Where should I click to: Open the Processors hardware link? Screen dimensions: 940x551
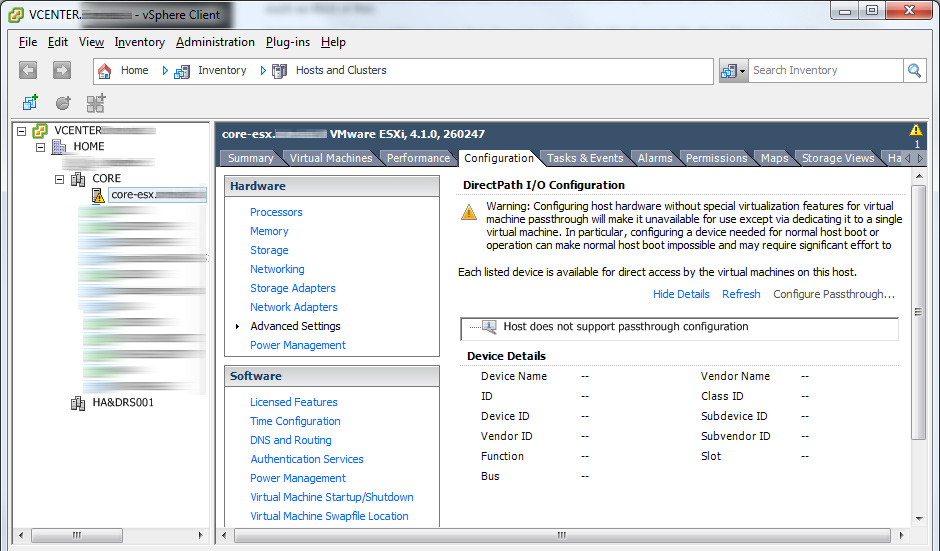click(276, 212)
